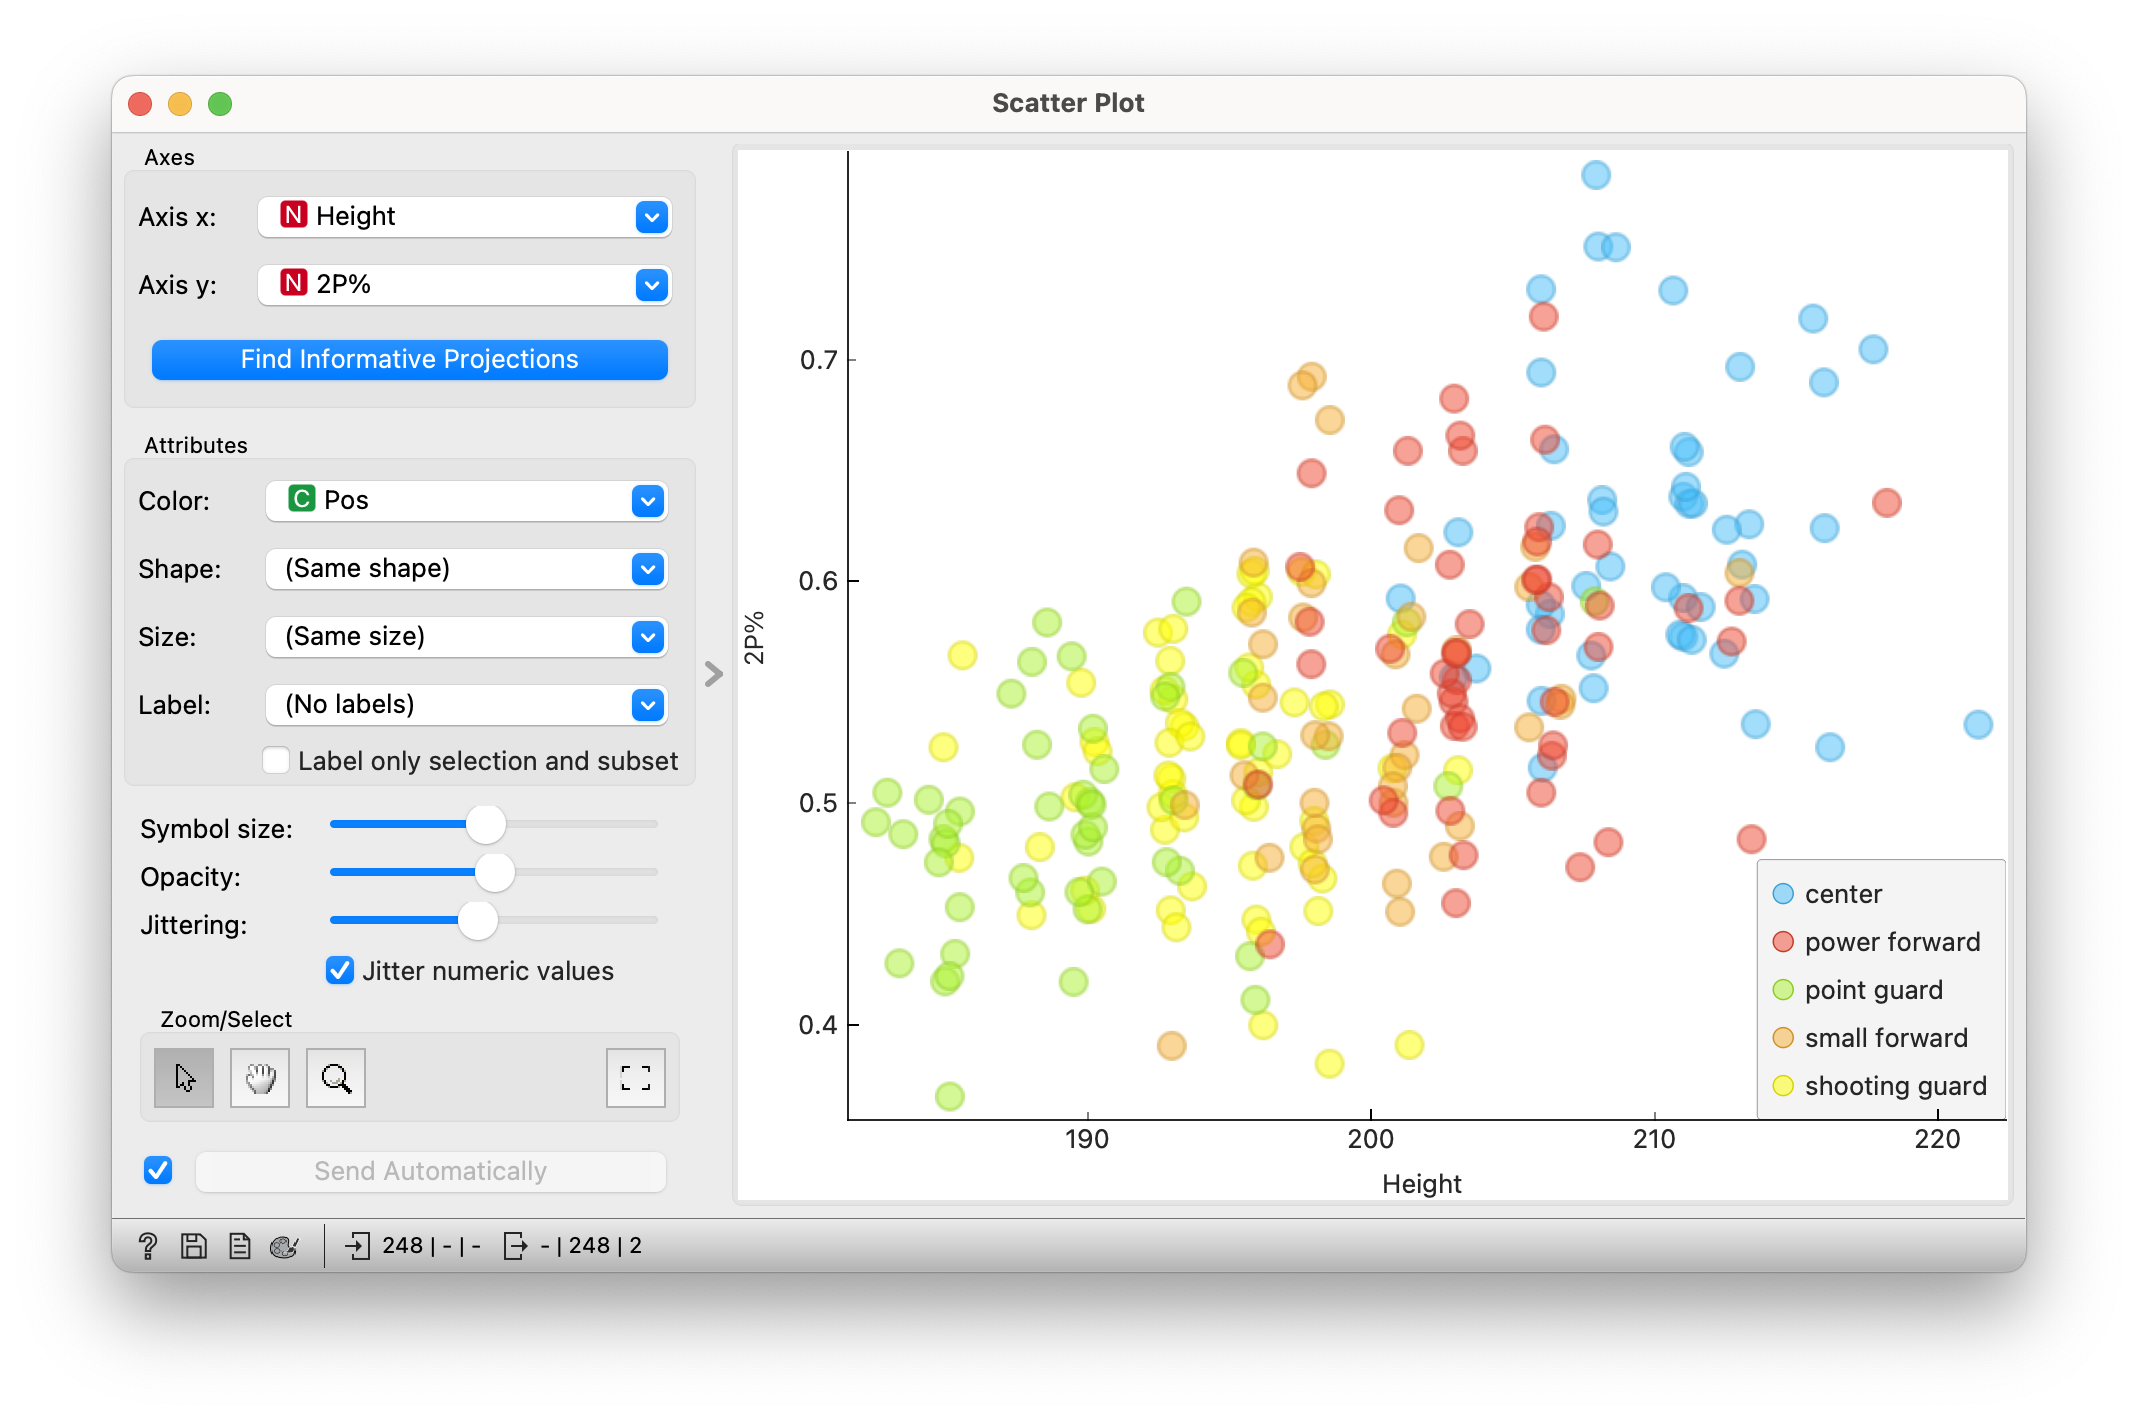Select the arrow selection tool
Viewport: 2138px width, 1420px height.
point(184,1077)
